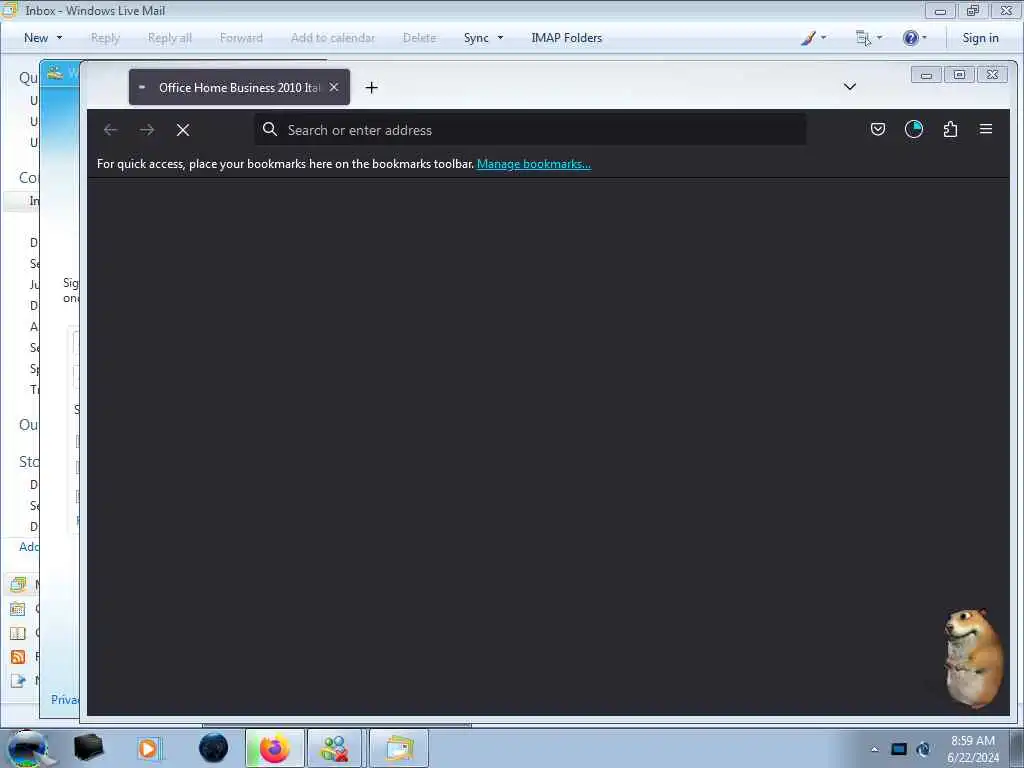Click Reply all in the Live Mail toolbar
The width and height of the screenshot is (1024, 768).
pyautogui.click(x=170, y=38)
